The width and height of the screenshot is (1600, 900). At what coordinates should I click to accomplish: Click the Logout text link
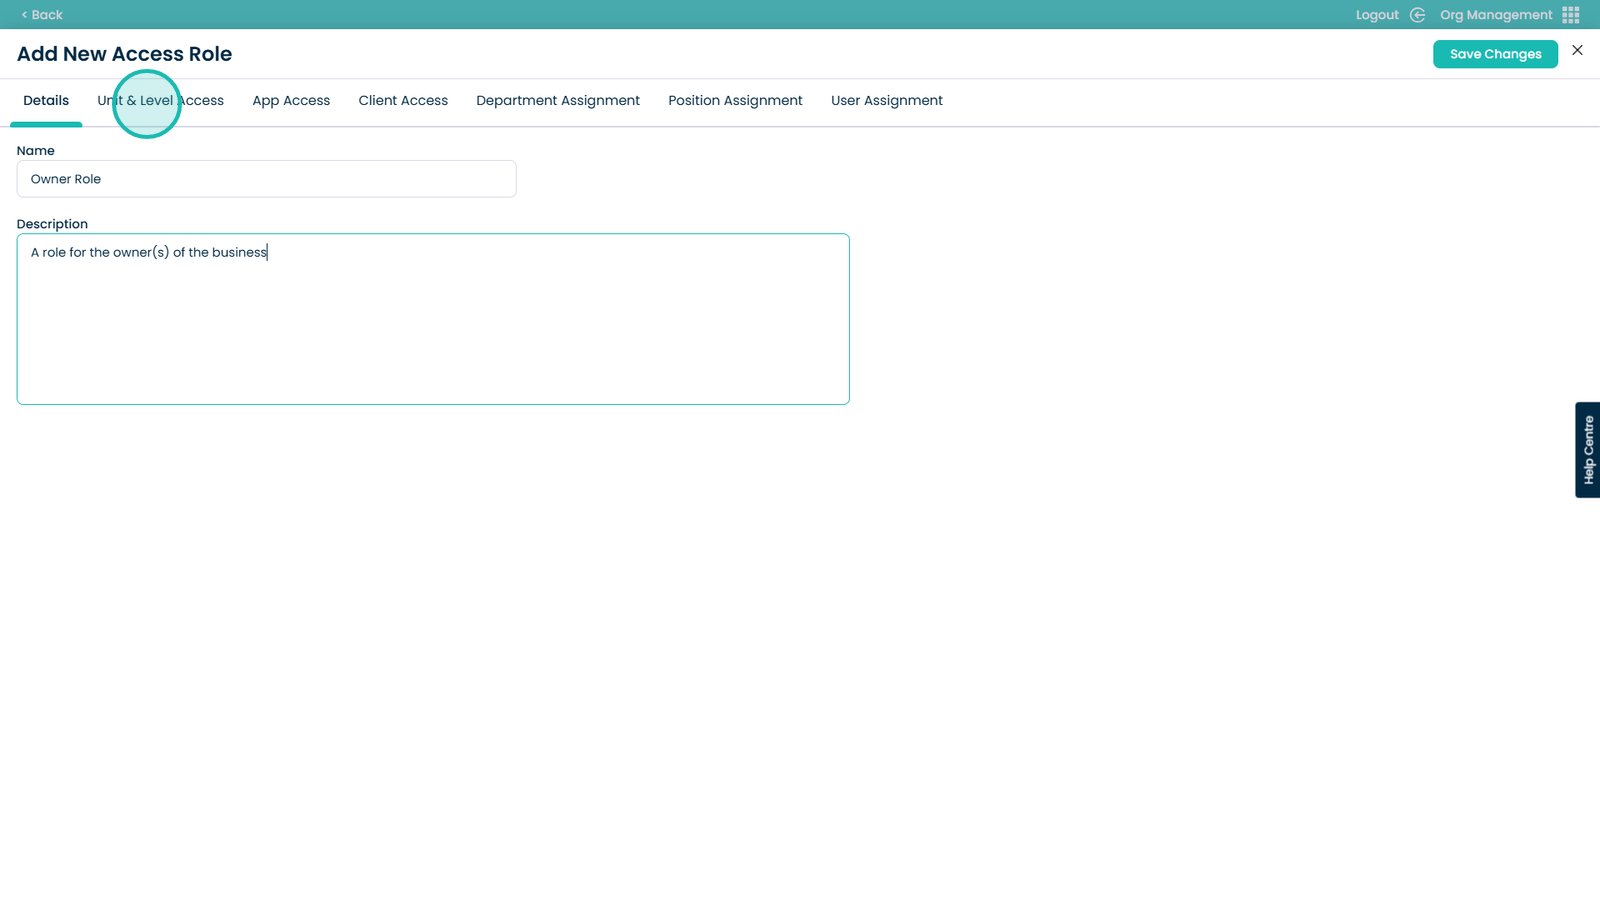point(1377,15)
